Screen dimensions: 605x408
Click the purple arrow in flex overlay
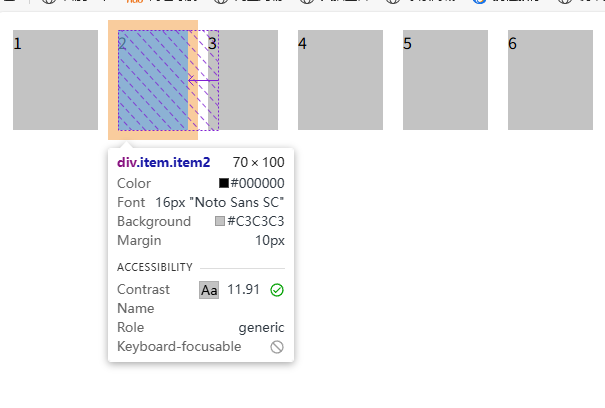203,80
